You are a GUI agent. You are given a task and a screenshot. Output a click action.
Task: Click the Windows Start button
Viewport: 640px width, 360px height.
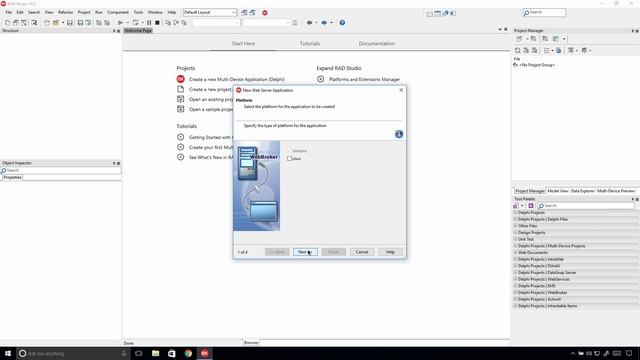(x=8, y=353)
